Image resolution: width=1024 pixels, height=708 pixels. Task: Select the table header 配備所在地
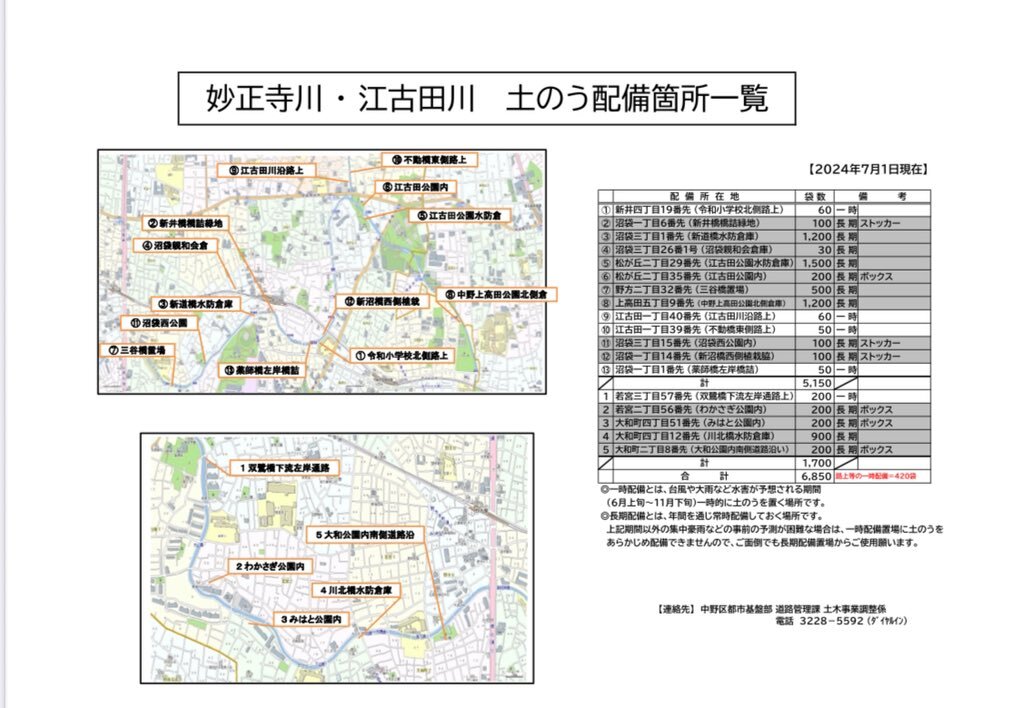coord(704,196)
